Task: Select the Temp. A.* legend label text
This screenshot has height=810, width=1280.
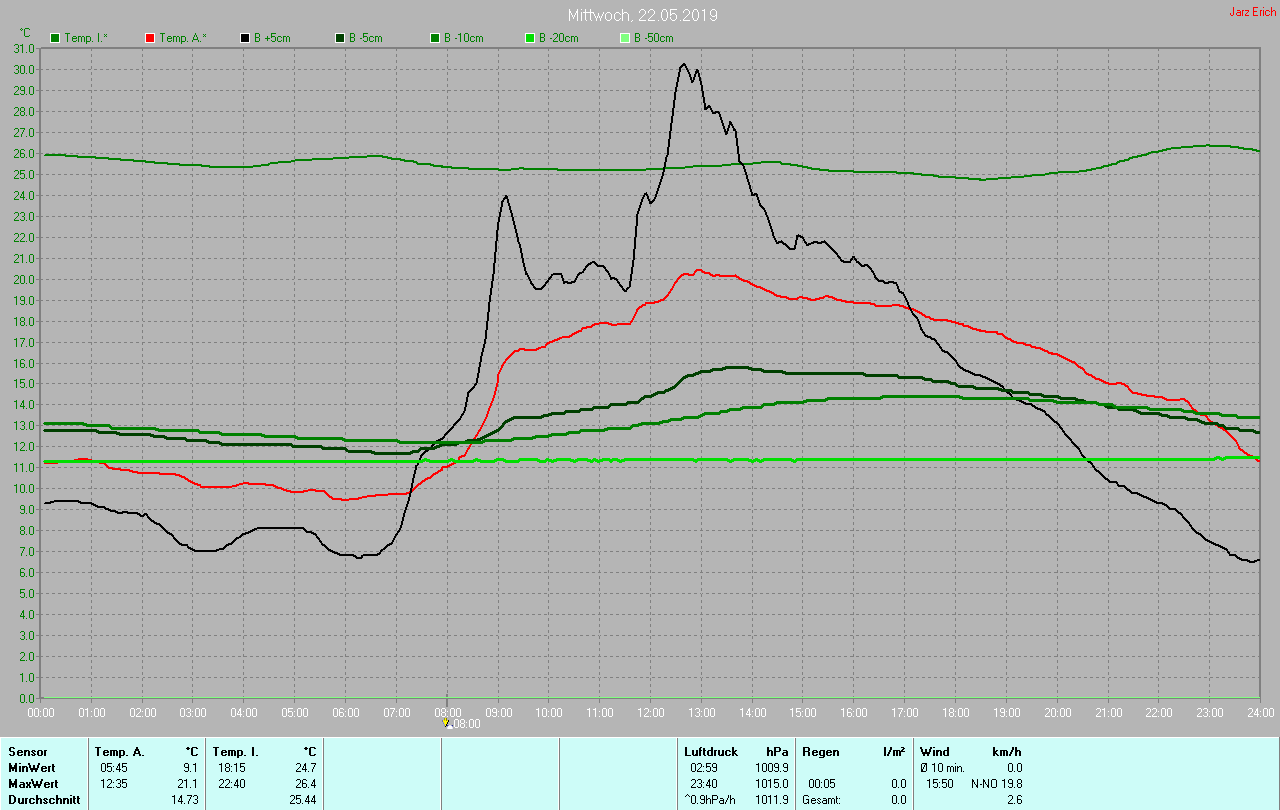Action: coord(184,38)
